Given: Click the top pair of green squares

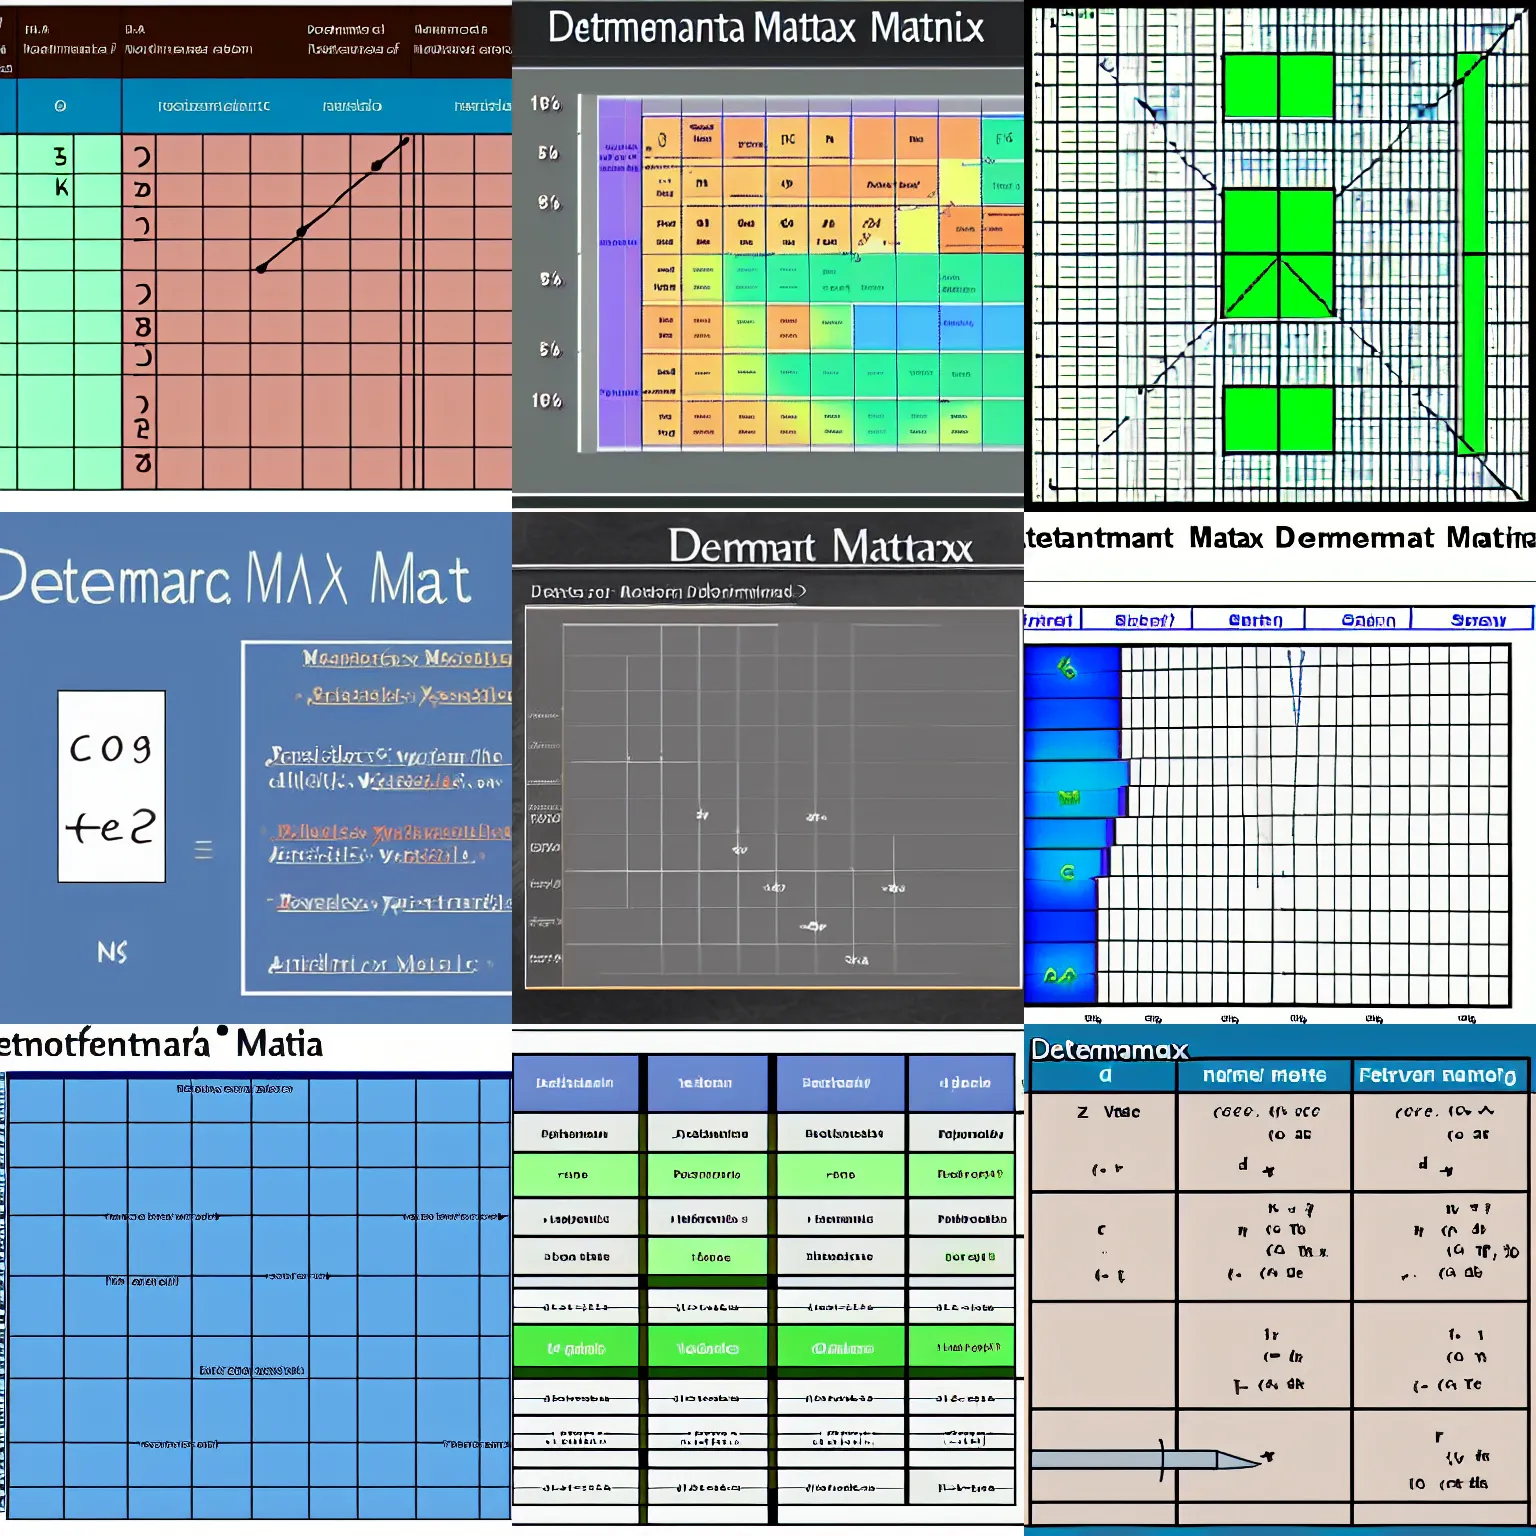Looking at the screenshot, I should [1278, 86].
